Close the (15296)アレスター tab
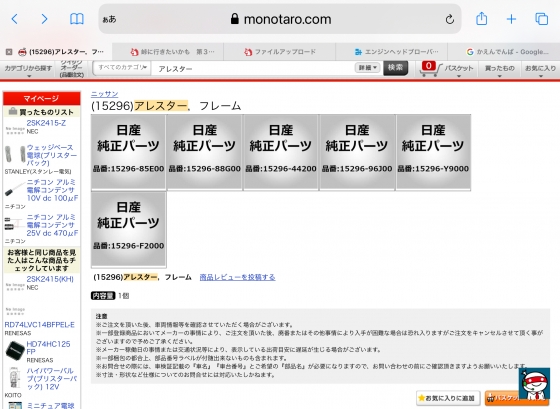The height and width of the screenshot is (409, 560). 9,52
